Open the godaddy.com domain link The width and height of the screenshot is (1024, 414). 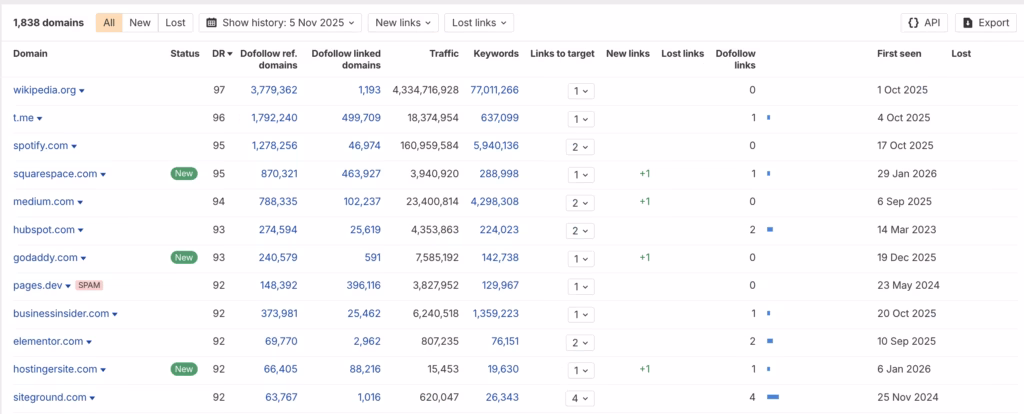(45, 257)
